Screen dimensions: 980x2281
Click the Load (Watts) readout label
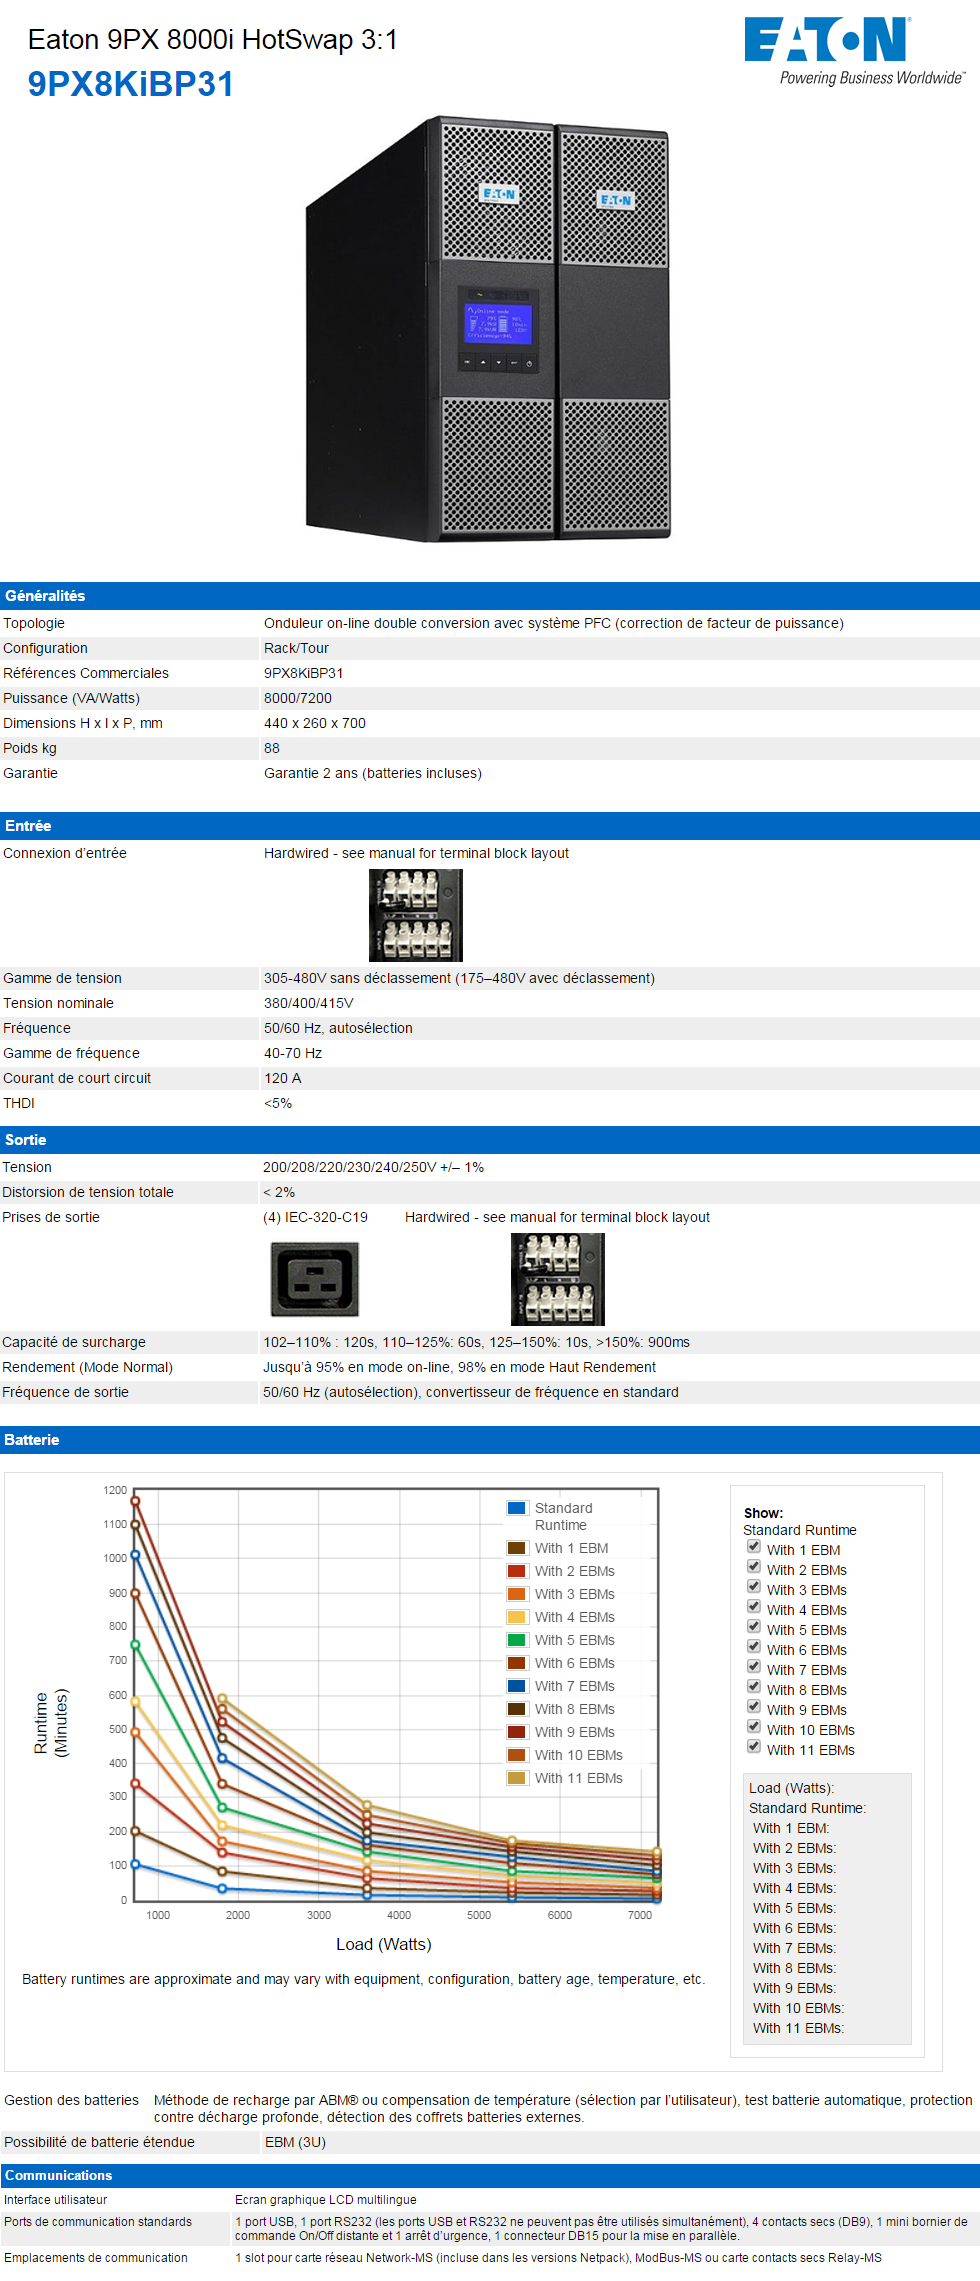point(791,1788)
